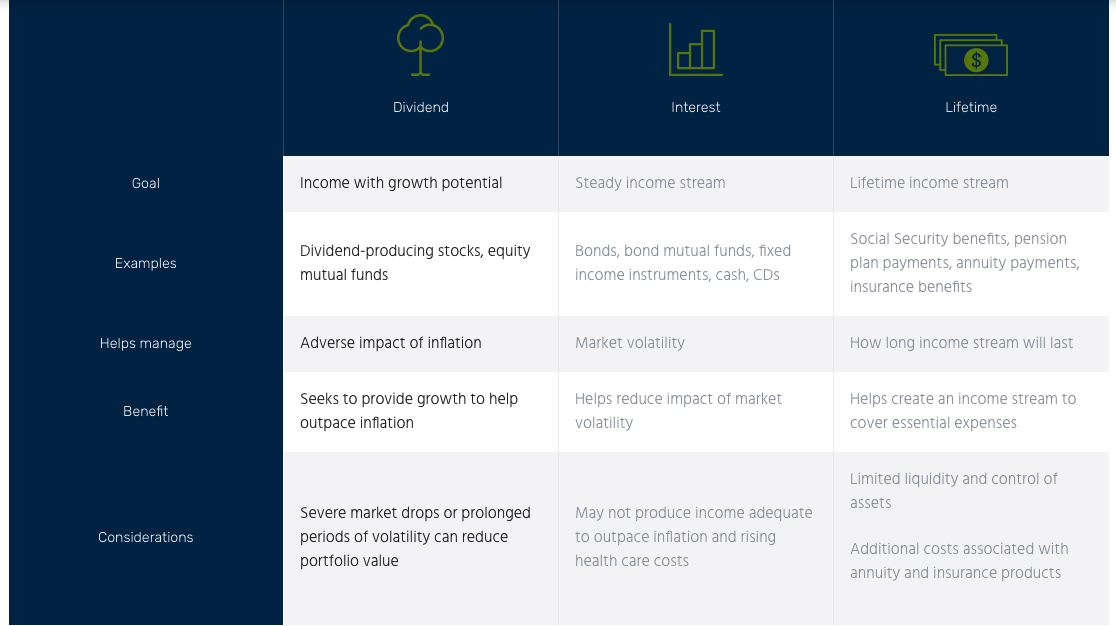Click the tree icon above Dividend

pyautogui.click(x=420, y=45)
